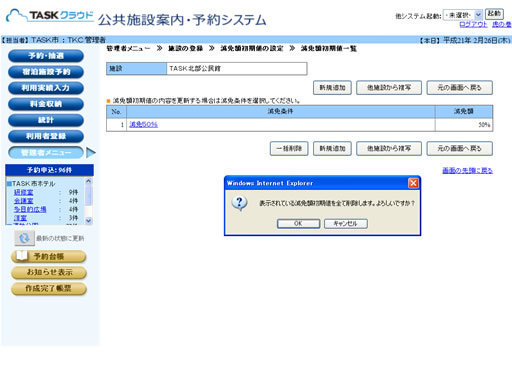This screenshot has height=384, width=512.
Task: Open the 予約台帳 ledger button
Action: tap(49, 256)
